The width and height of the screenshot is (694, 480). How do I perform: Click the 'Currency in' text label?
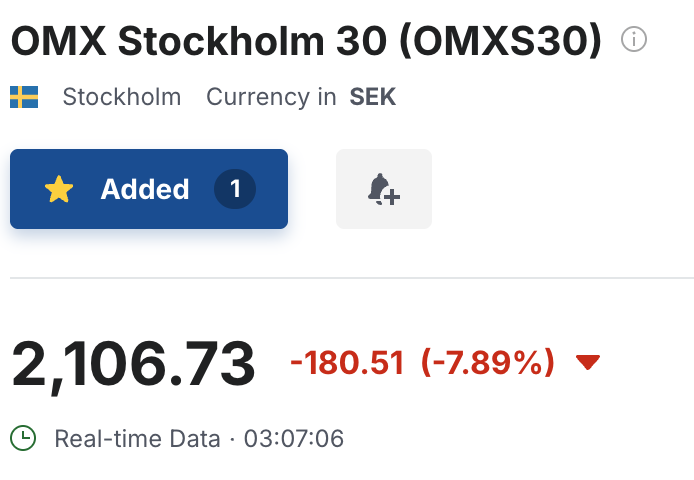coord(271,97)
